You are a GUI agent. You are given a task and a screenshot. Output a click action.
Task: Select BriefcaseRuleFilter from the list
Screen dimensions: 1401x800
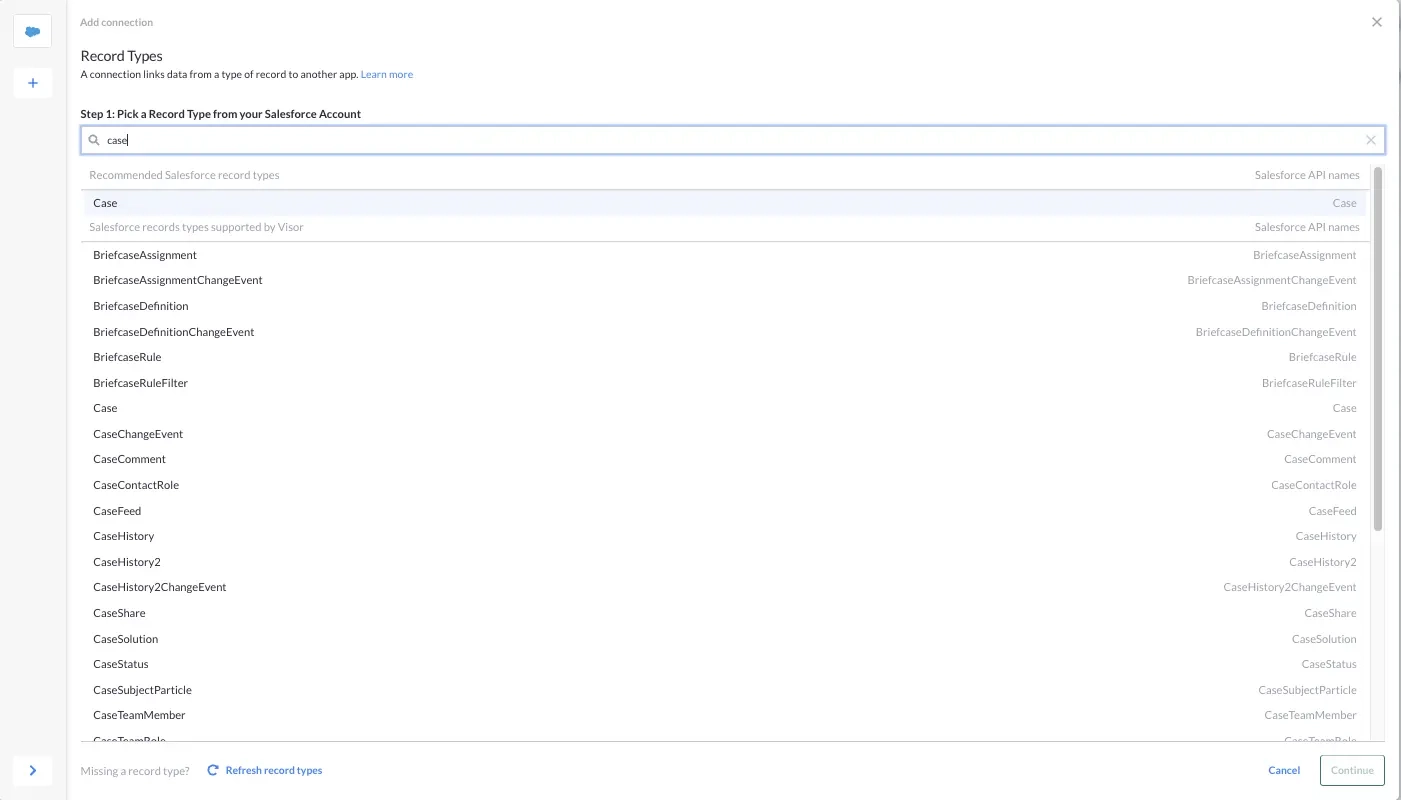tap(140, 383)
